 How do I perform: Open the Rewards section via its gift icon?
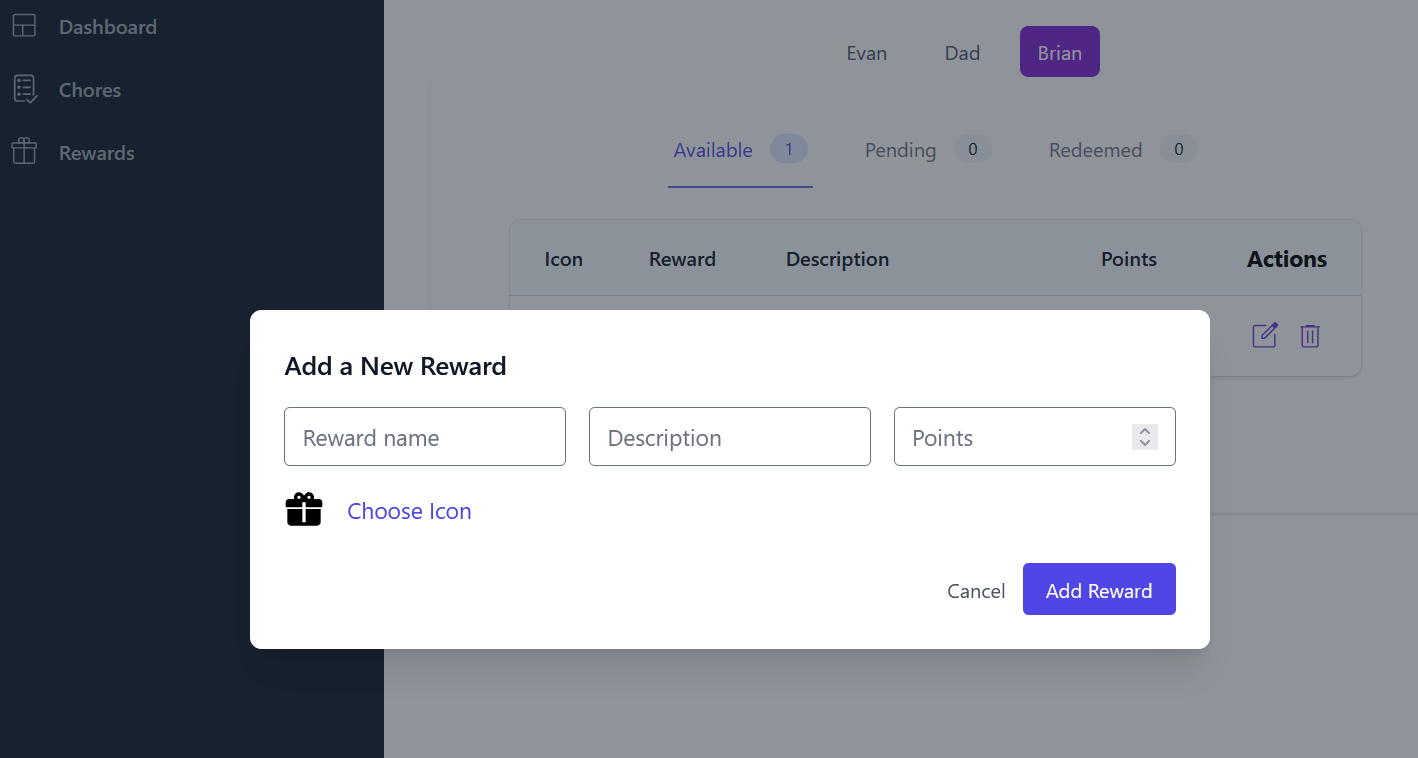point(25,152)
